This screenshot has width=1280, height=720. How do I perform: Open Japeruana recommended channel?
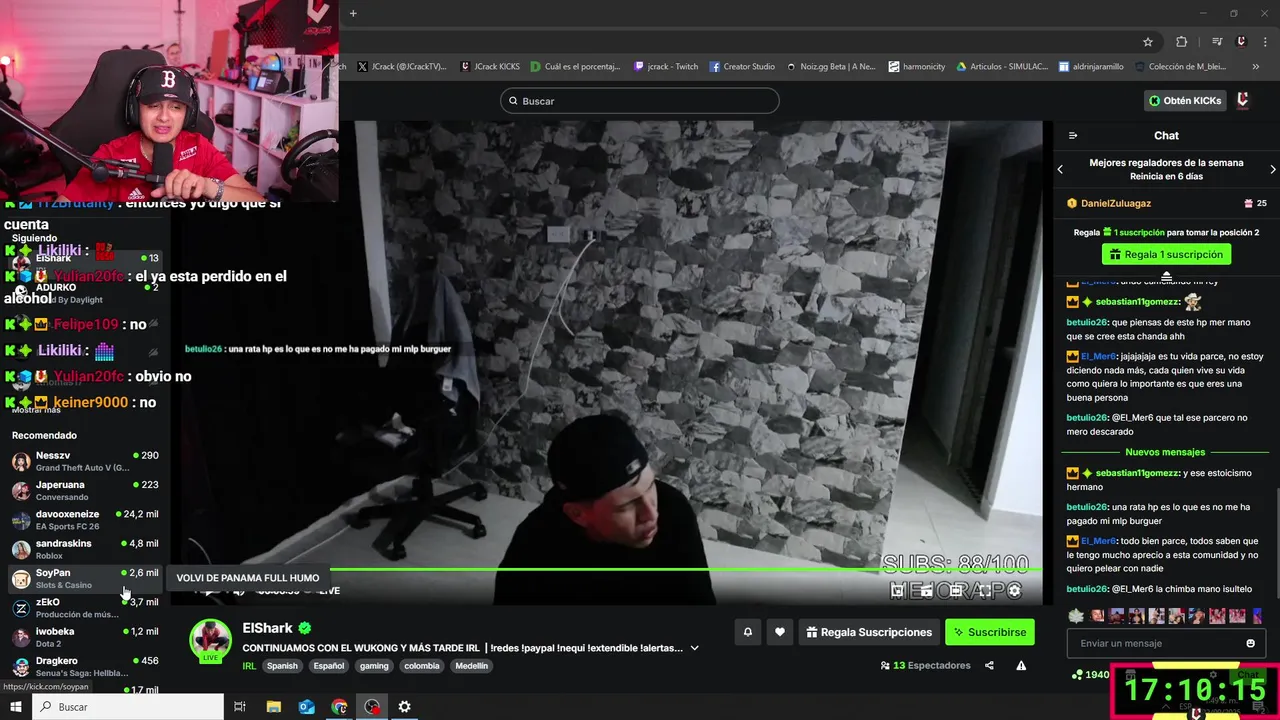pos(84,490)
